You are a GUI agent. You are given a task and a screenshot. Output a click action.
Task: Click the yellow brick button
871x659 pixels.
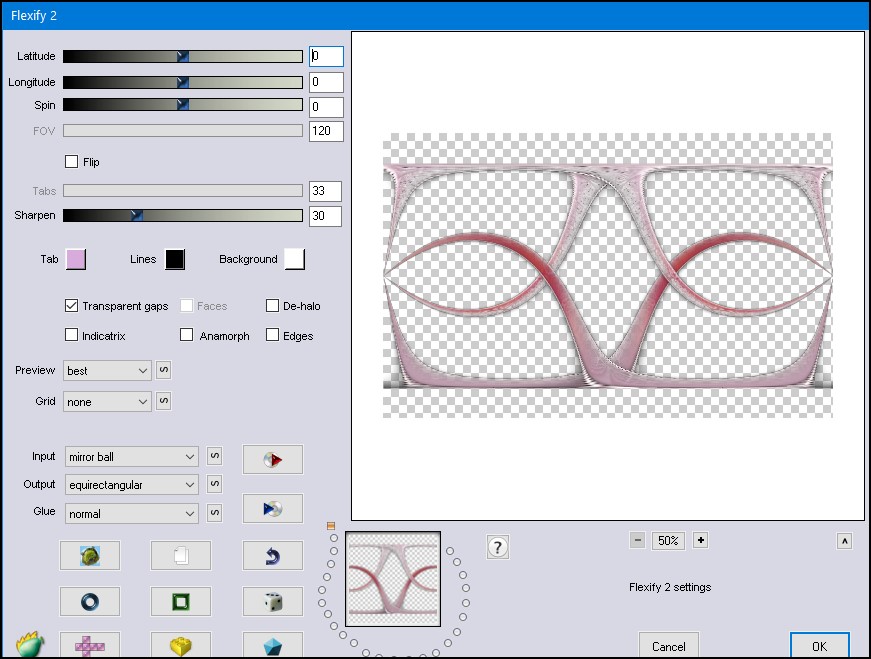[181, 645]
